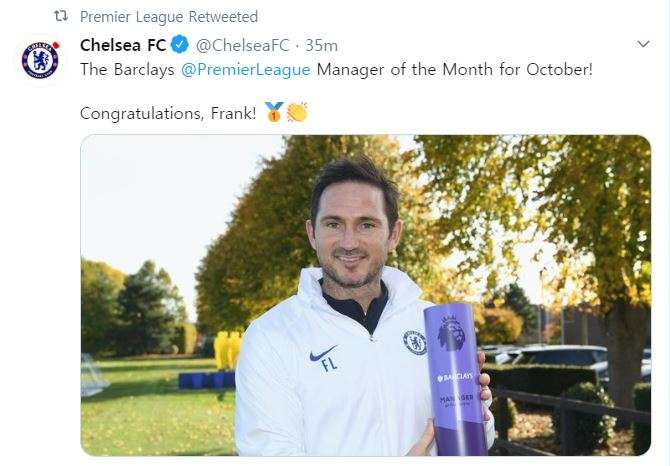Click the "Congratulations, Frank!" text

pos(168,112)
